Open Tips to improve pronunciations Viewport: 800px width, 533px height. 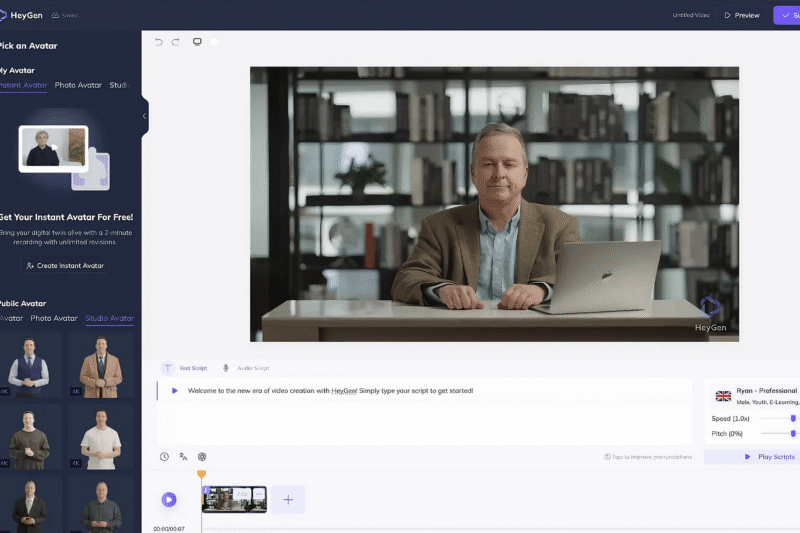tap(648, 457)
